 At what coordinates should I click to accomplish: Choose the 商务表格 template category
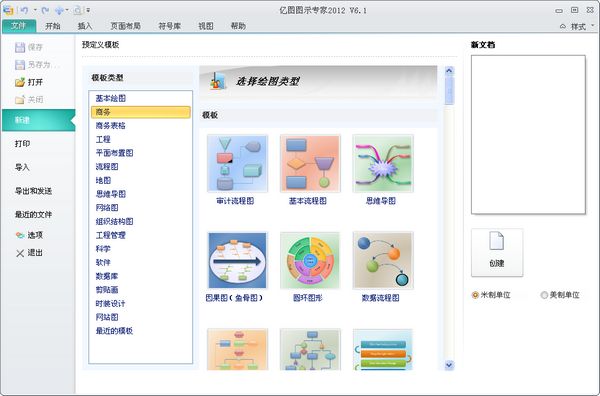tap(111, 125)
